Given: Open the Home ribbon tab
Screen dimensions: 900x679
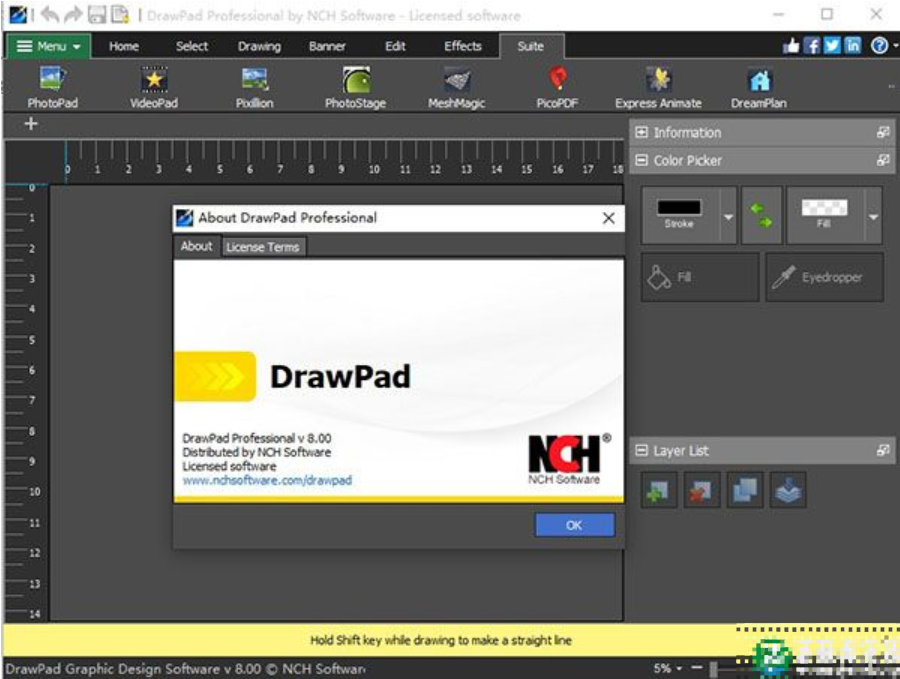Looking at the screenshot, I should 124,46.
